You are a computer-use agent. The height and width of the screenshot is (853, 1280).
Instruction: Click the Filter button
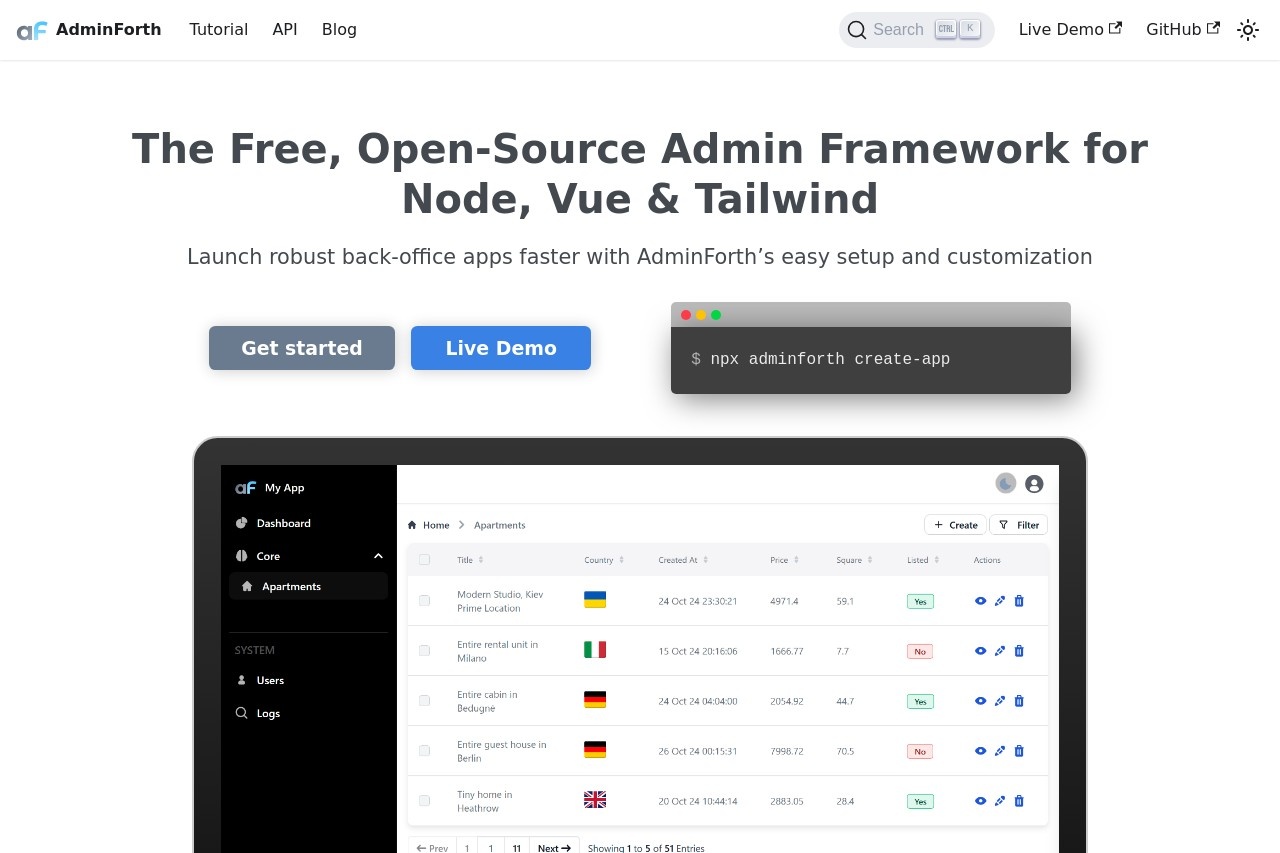(1018, 525)
